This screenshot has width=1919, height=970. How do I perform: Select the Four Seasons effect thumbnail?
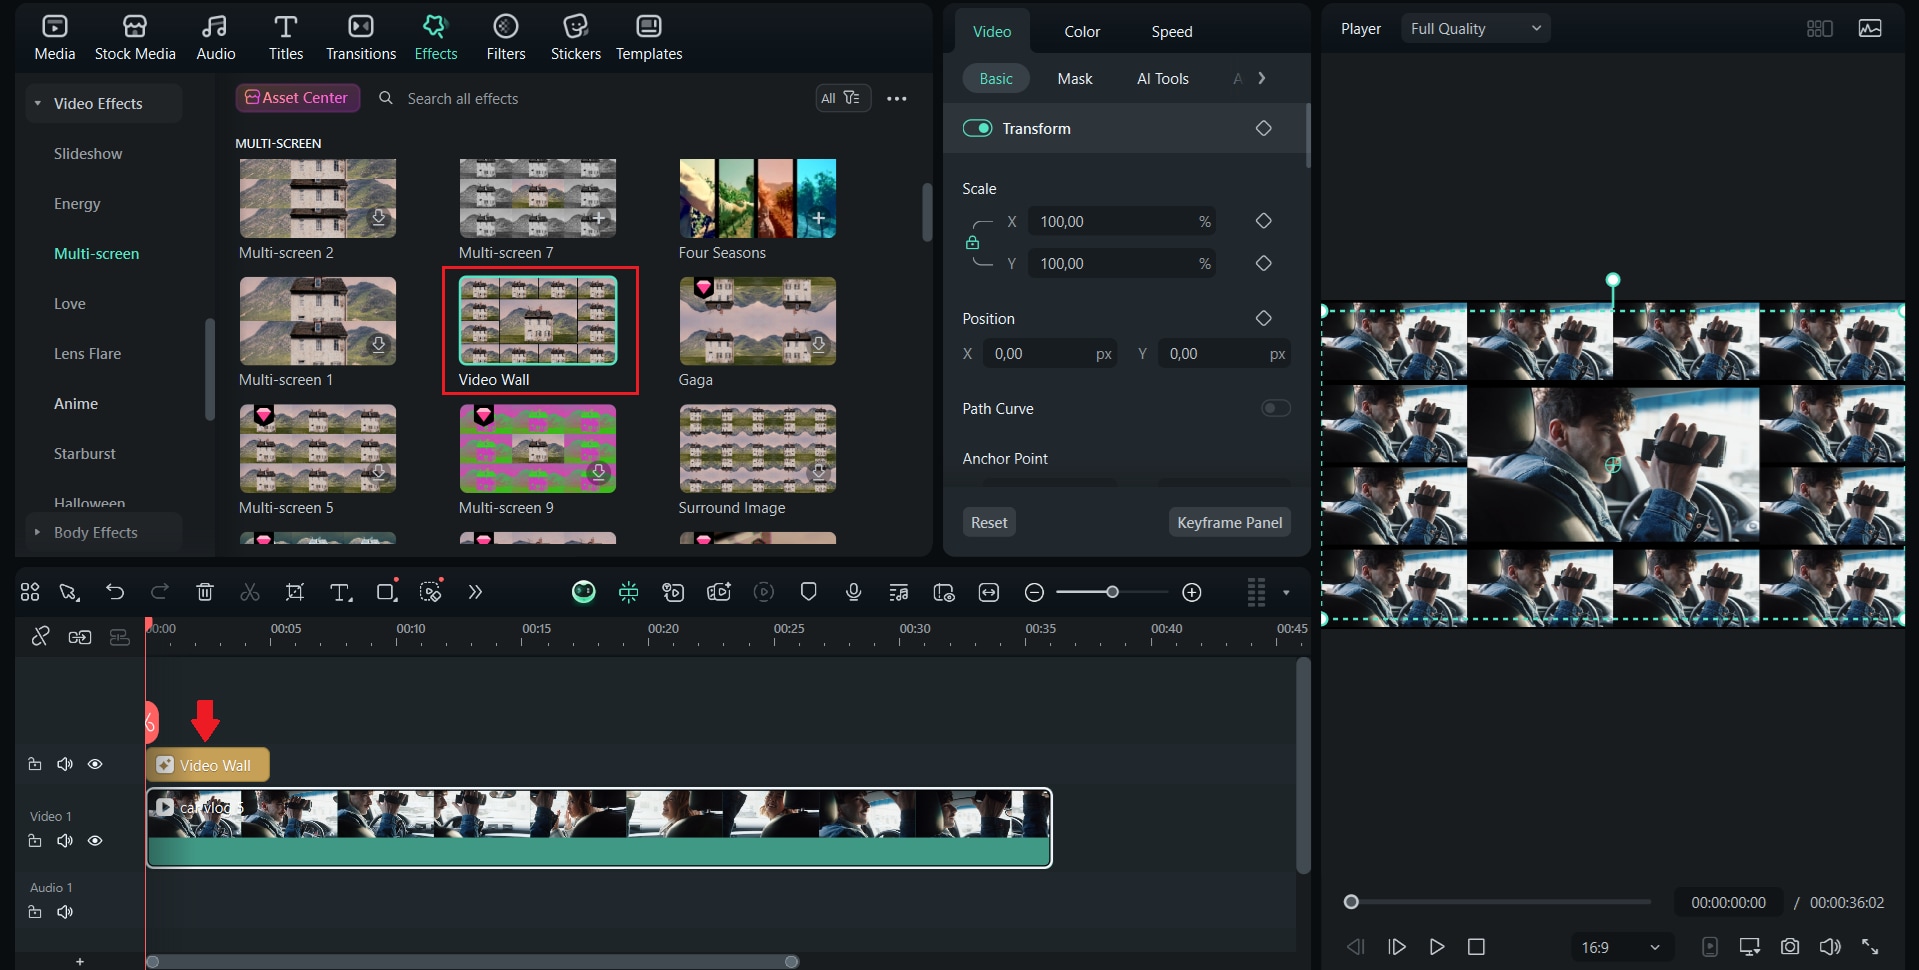[757, 198]
